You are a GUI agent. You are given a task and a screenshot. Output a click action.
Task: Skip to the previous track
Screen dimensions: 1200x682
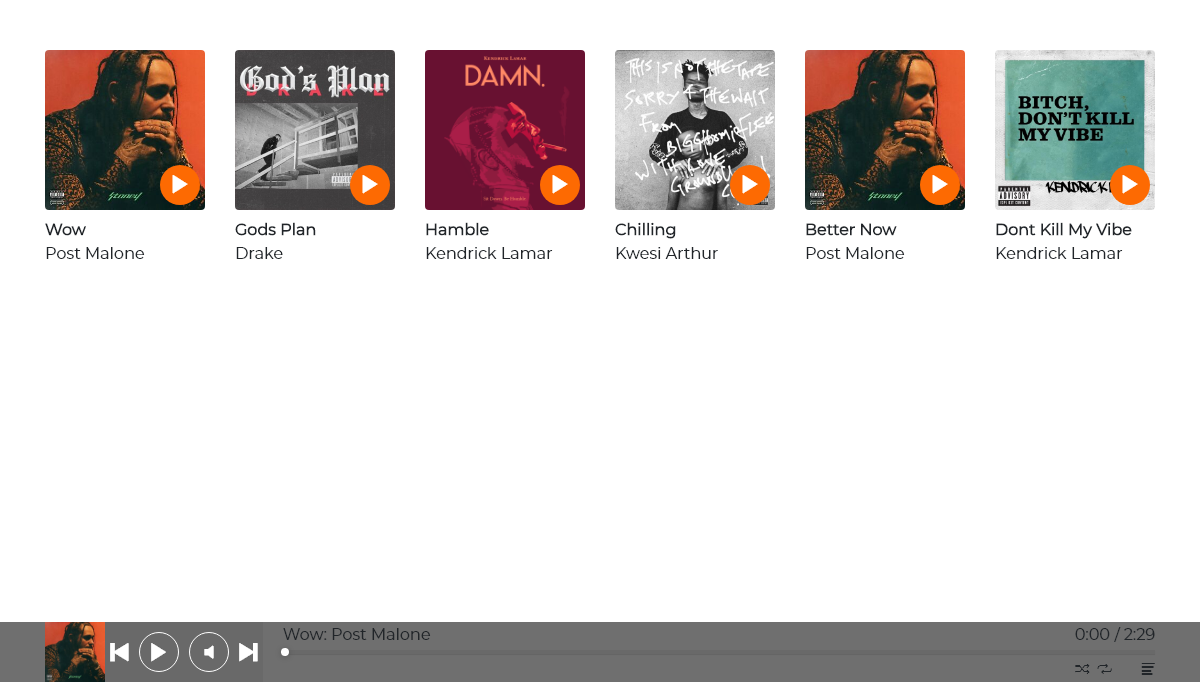click(x=119, y=652)
